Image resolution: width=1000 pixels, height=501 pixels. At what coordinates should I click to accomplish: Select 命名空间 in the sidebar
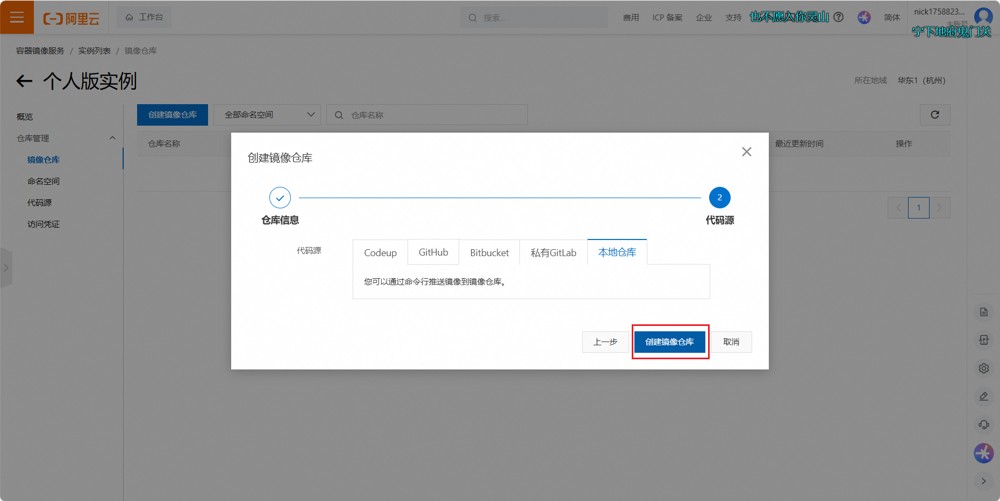tap(43, 182)
